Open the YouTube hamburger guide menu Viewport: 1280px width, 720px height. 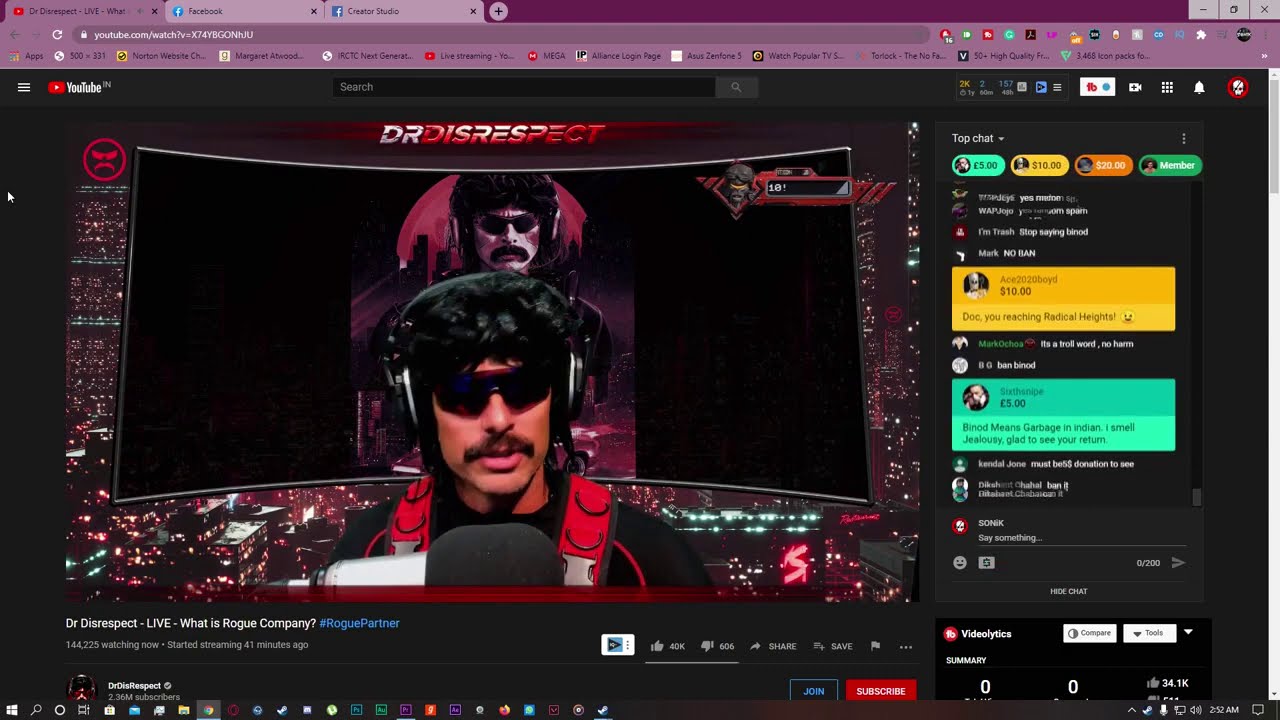click(24, 87)
